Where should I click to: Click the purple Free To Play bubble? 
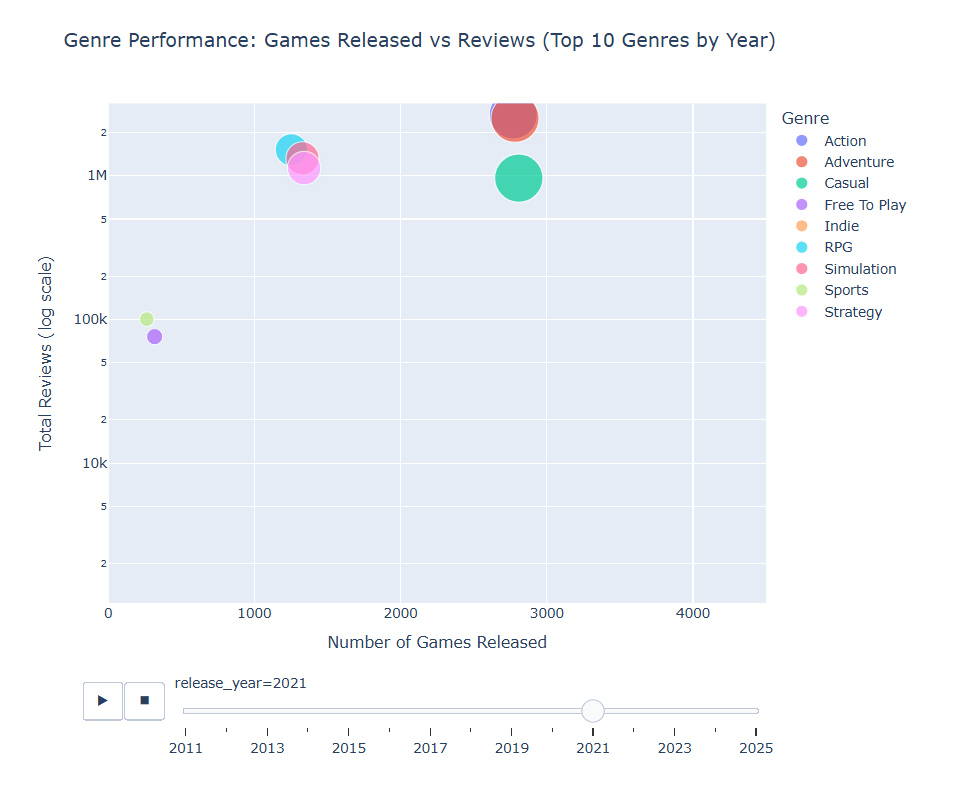(155, 337)
